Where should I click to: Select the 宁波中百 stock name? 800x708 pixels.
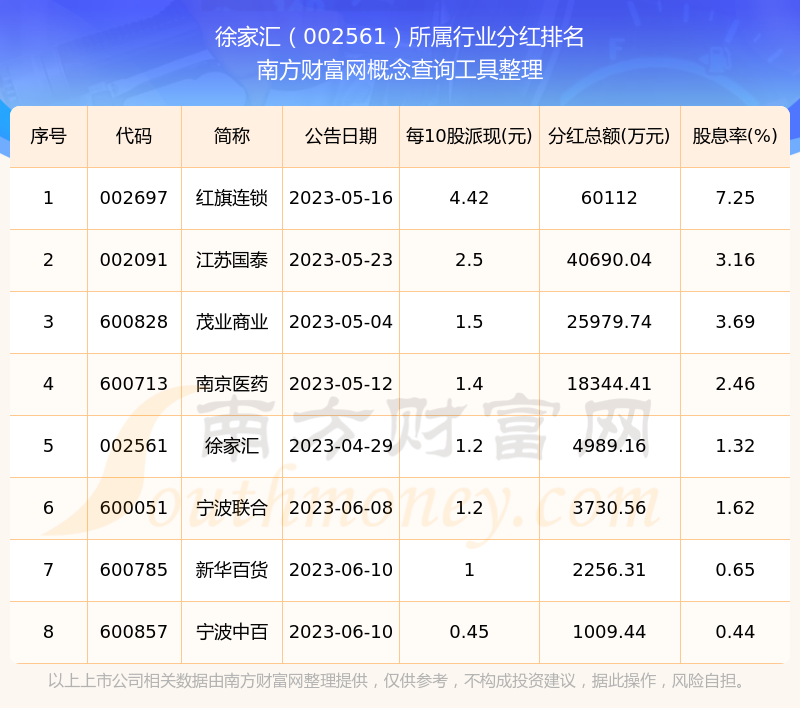(232, 632)
